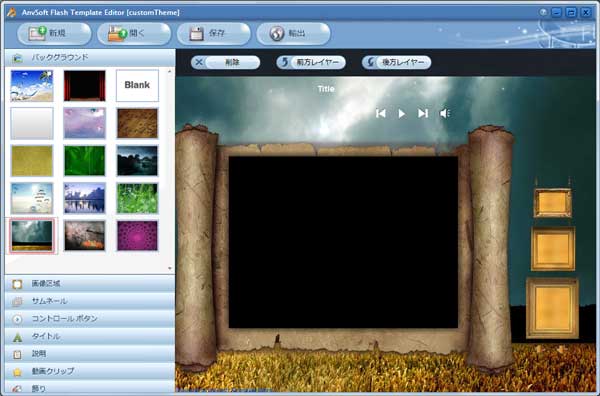Choose the green leaves background thumbnail
This screenshot has width=600, height=396.
[x=85, y=160]
